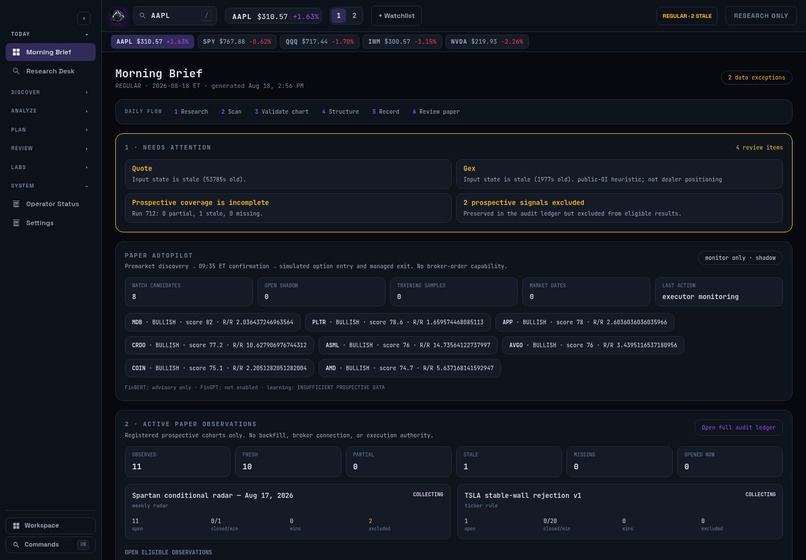Collapse the TODAY section
This screenshot has height=560, width=806.
click(x=50, y=34)
